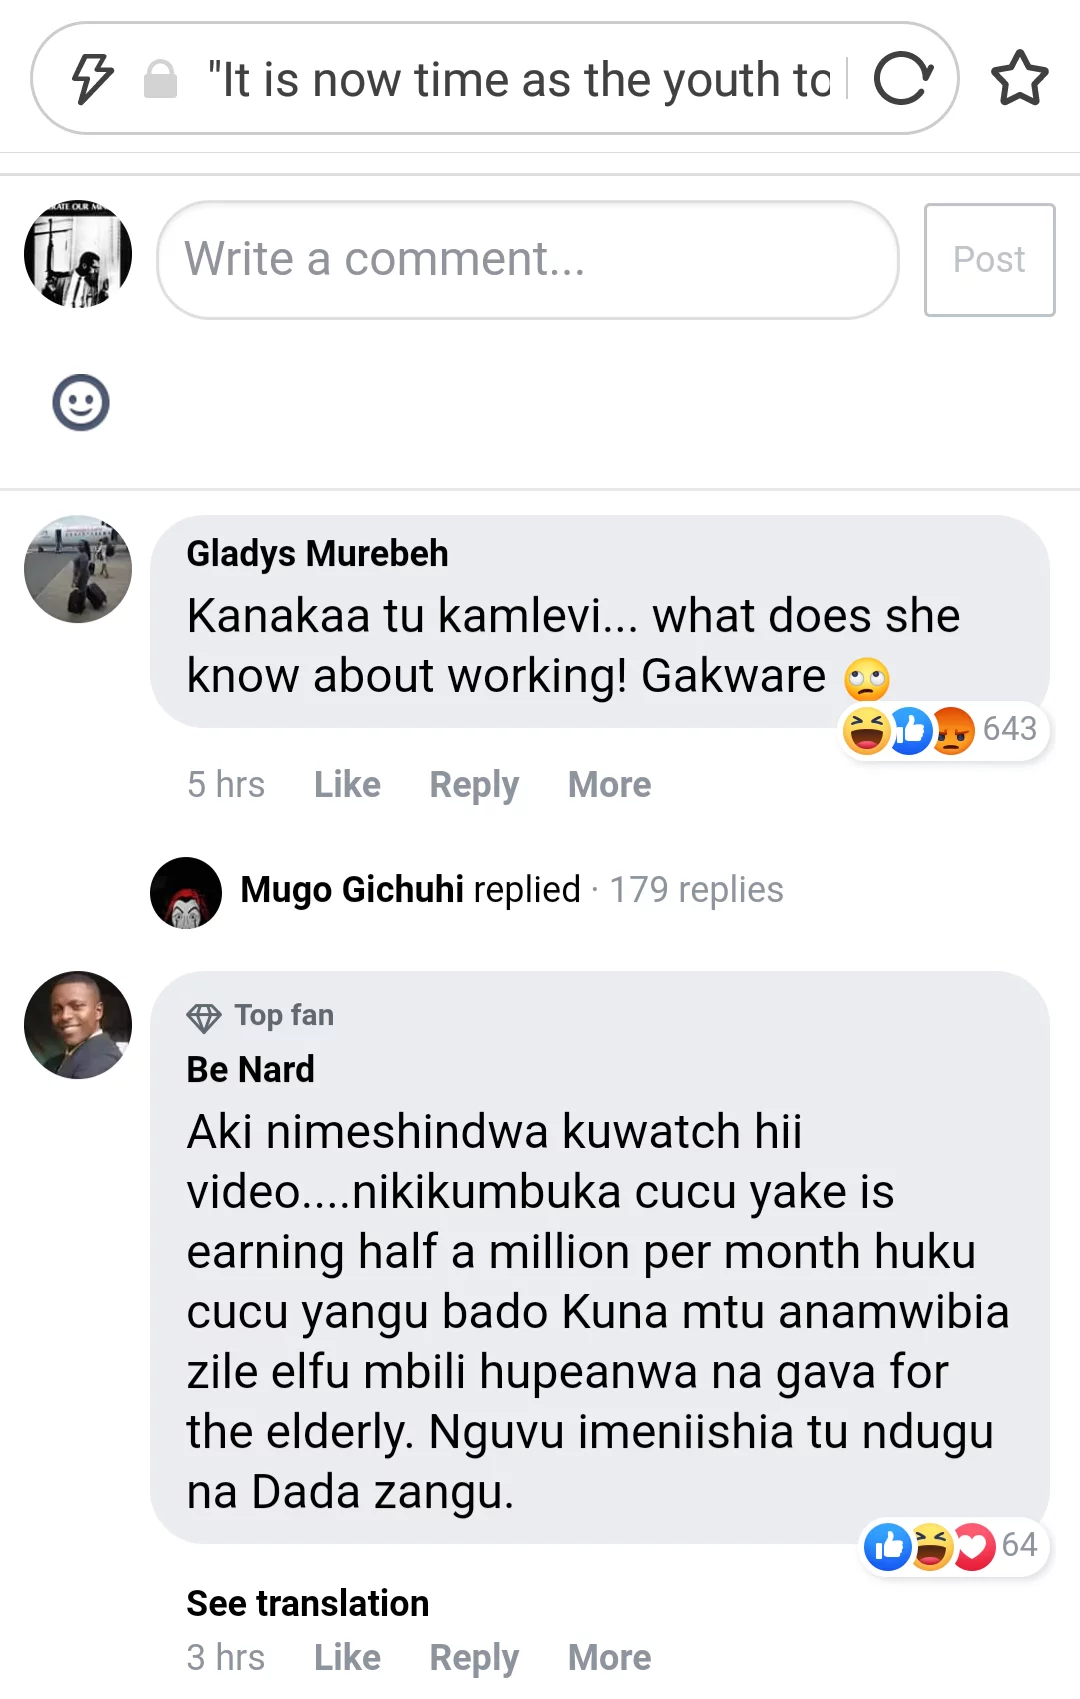Tap the lightning bolt icon in address bar

[x=93, y=79]
